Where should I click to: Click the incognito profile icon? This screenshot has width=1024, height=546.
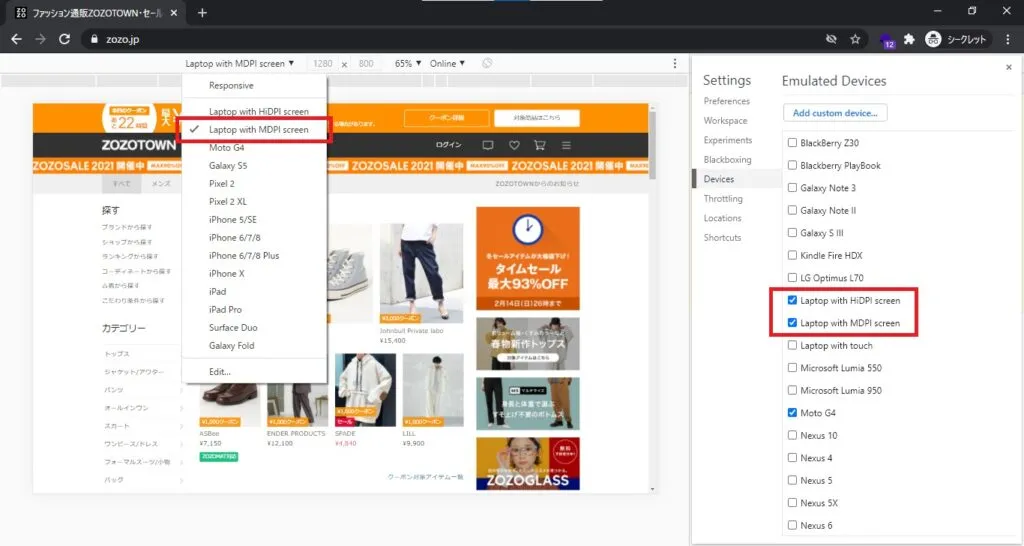933,39
